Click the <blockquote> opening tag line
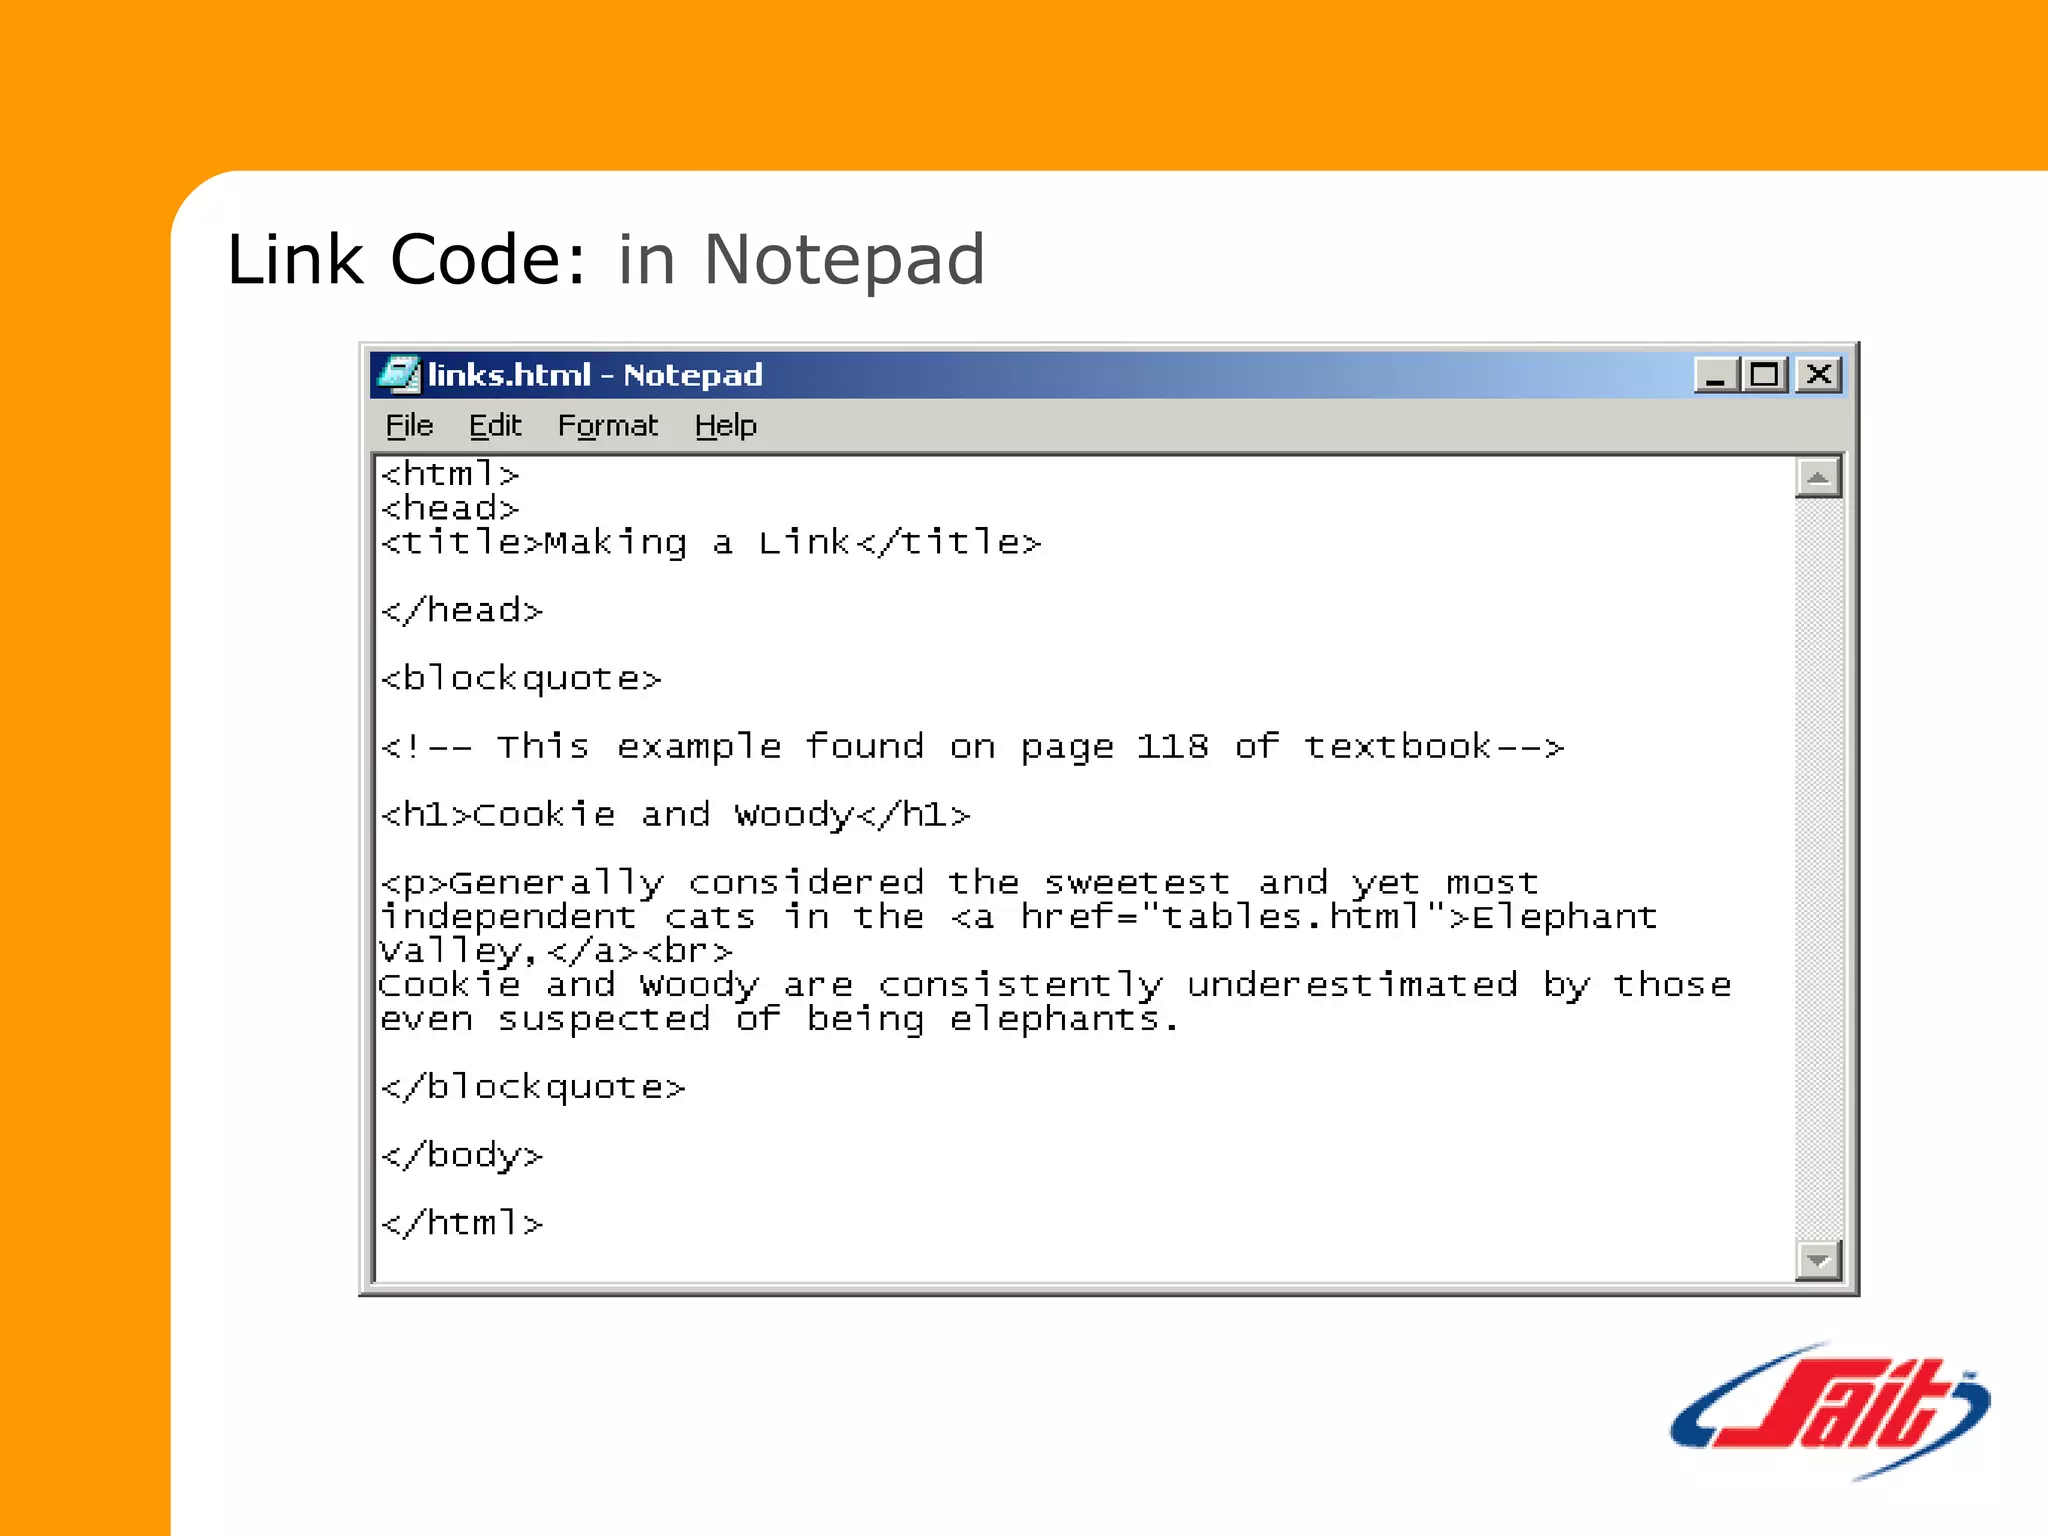The image size is (2048, 1536). click(x=521, y=678)
